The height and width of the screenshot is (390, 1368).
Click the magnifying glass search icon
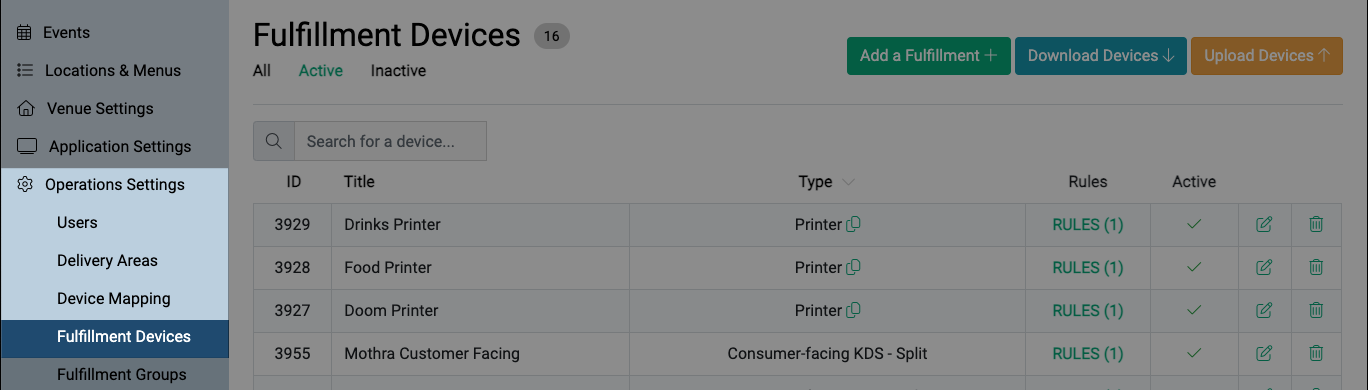(x=274, y=141)
